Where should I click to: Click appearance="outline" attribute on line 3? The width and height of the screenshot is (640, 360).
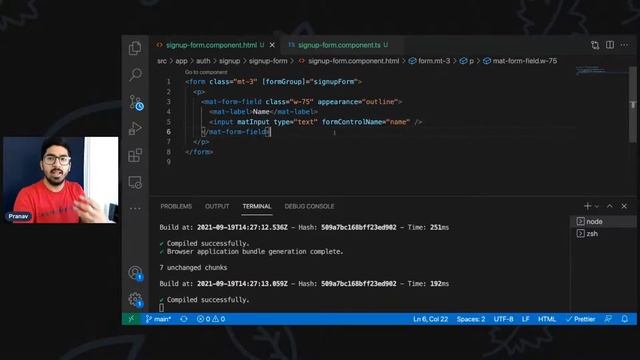pyautogui.click(x=358, y=102)
